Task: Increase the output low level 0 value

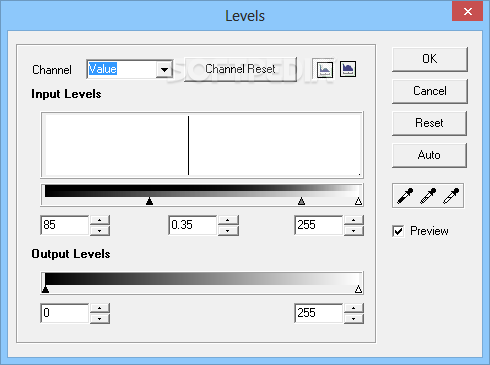Action: [x=100, y=308]
